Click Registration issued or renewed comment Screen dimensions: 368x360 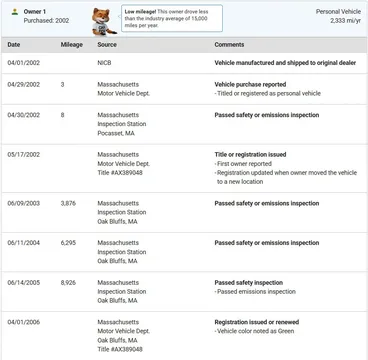[257, 322]
